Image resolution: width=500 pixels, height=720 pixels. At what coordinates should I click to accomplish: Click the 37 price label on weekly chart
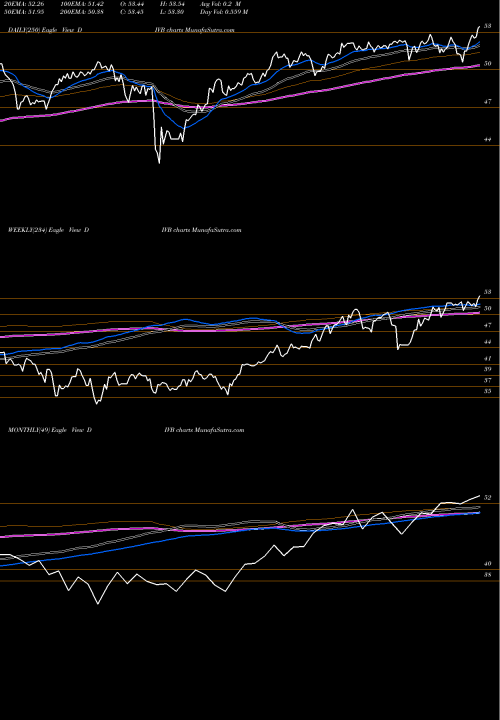(488, 380)
